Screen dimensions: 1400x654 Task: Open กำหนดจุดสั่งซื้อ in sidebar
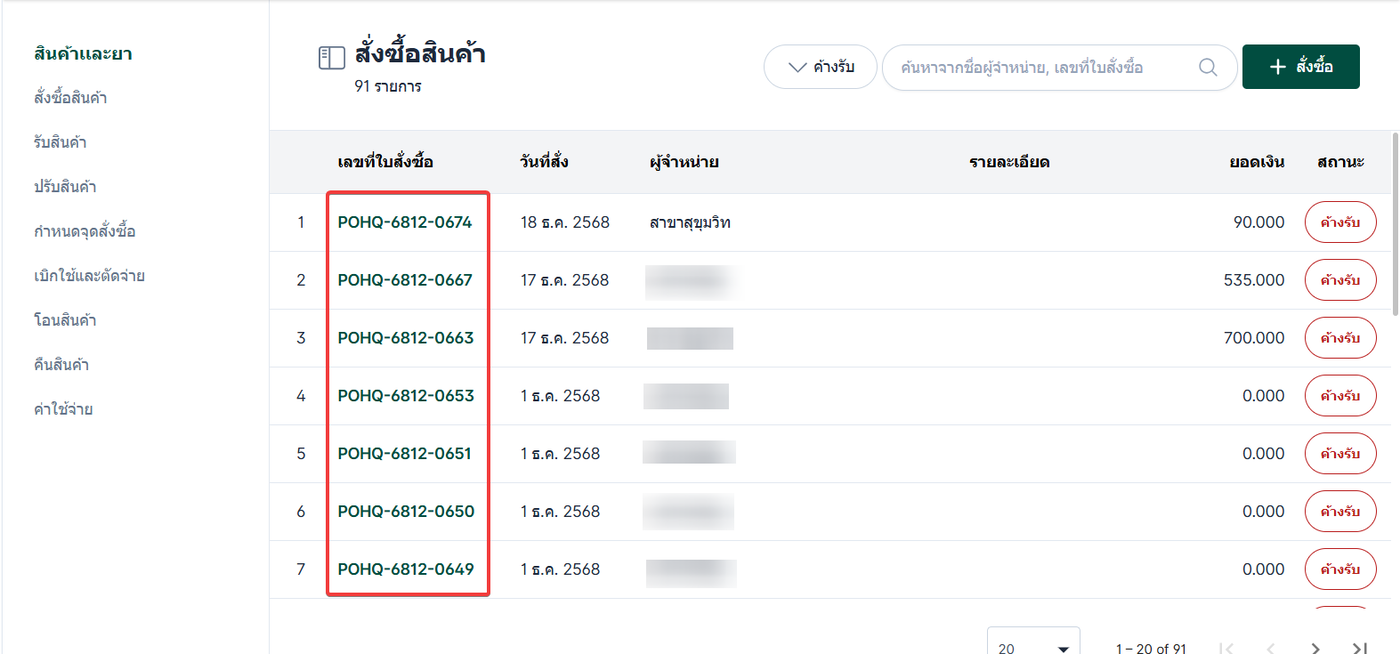pos(84,231)
